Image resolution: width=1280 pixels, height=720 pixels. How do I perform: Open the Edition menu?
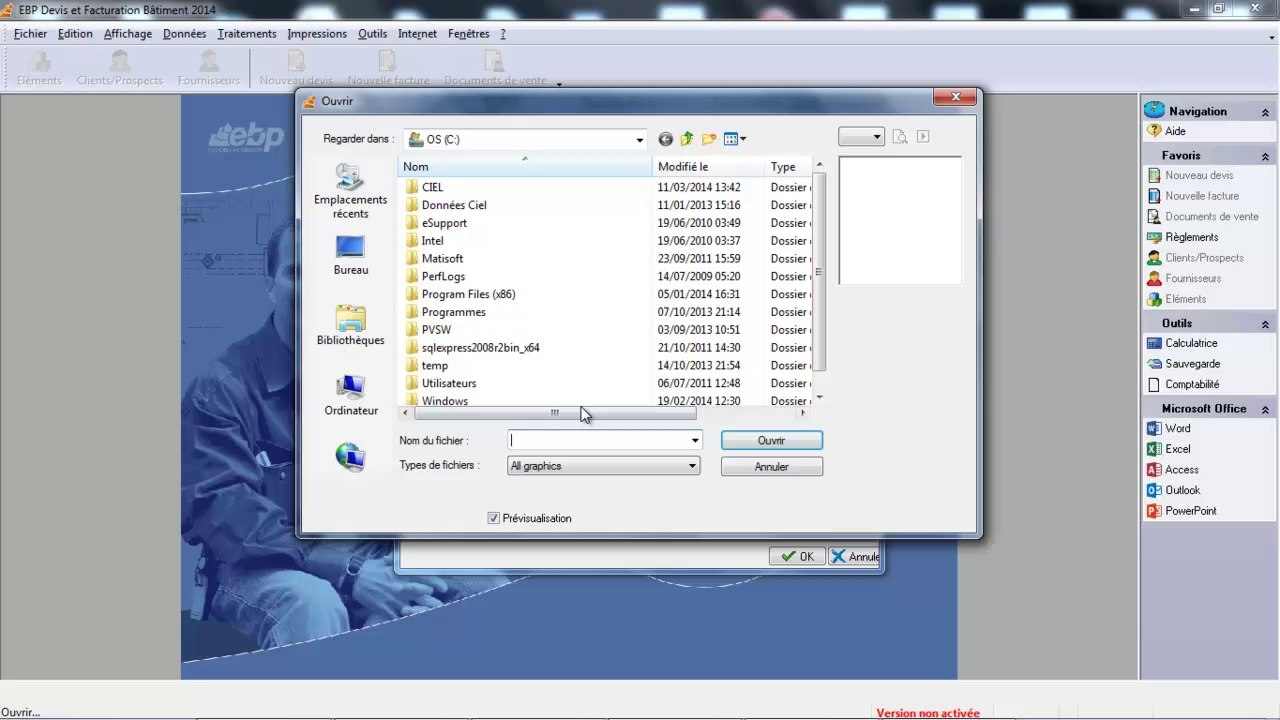point(75,34)
